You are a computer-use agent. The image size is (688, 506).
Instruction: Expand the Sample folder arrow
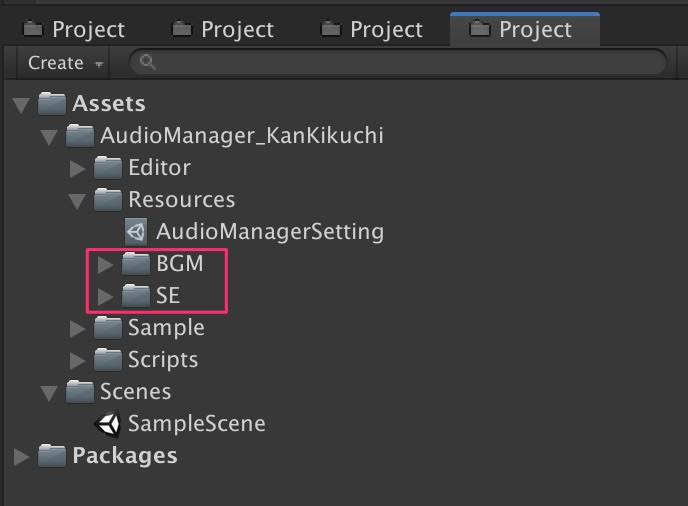click(x=78, y=329)
